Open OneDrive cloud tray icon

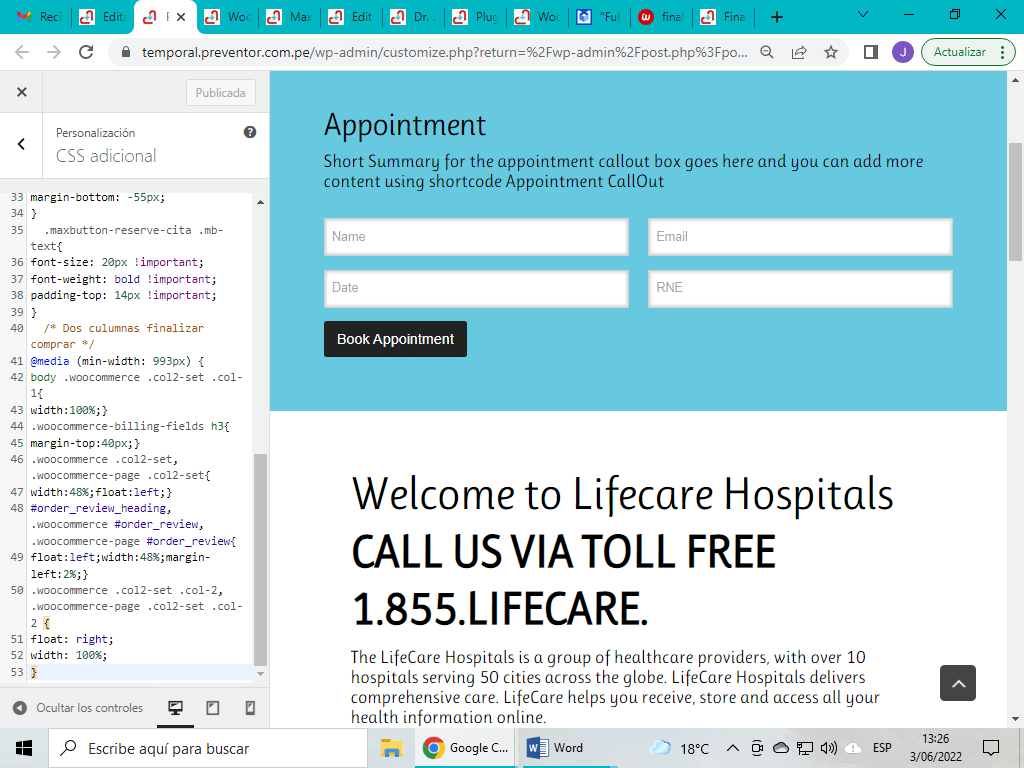click(x=780, y=748)
